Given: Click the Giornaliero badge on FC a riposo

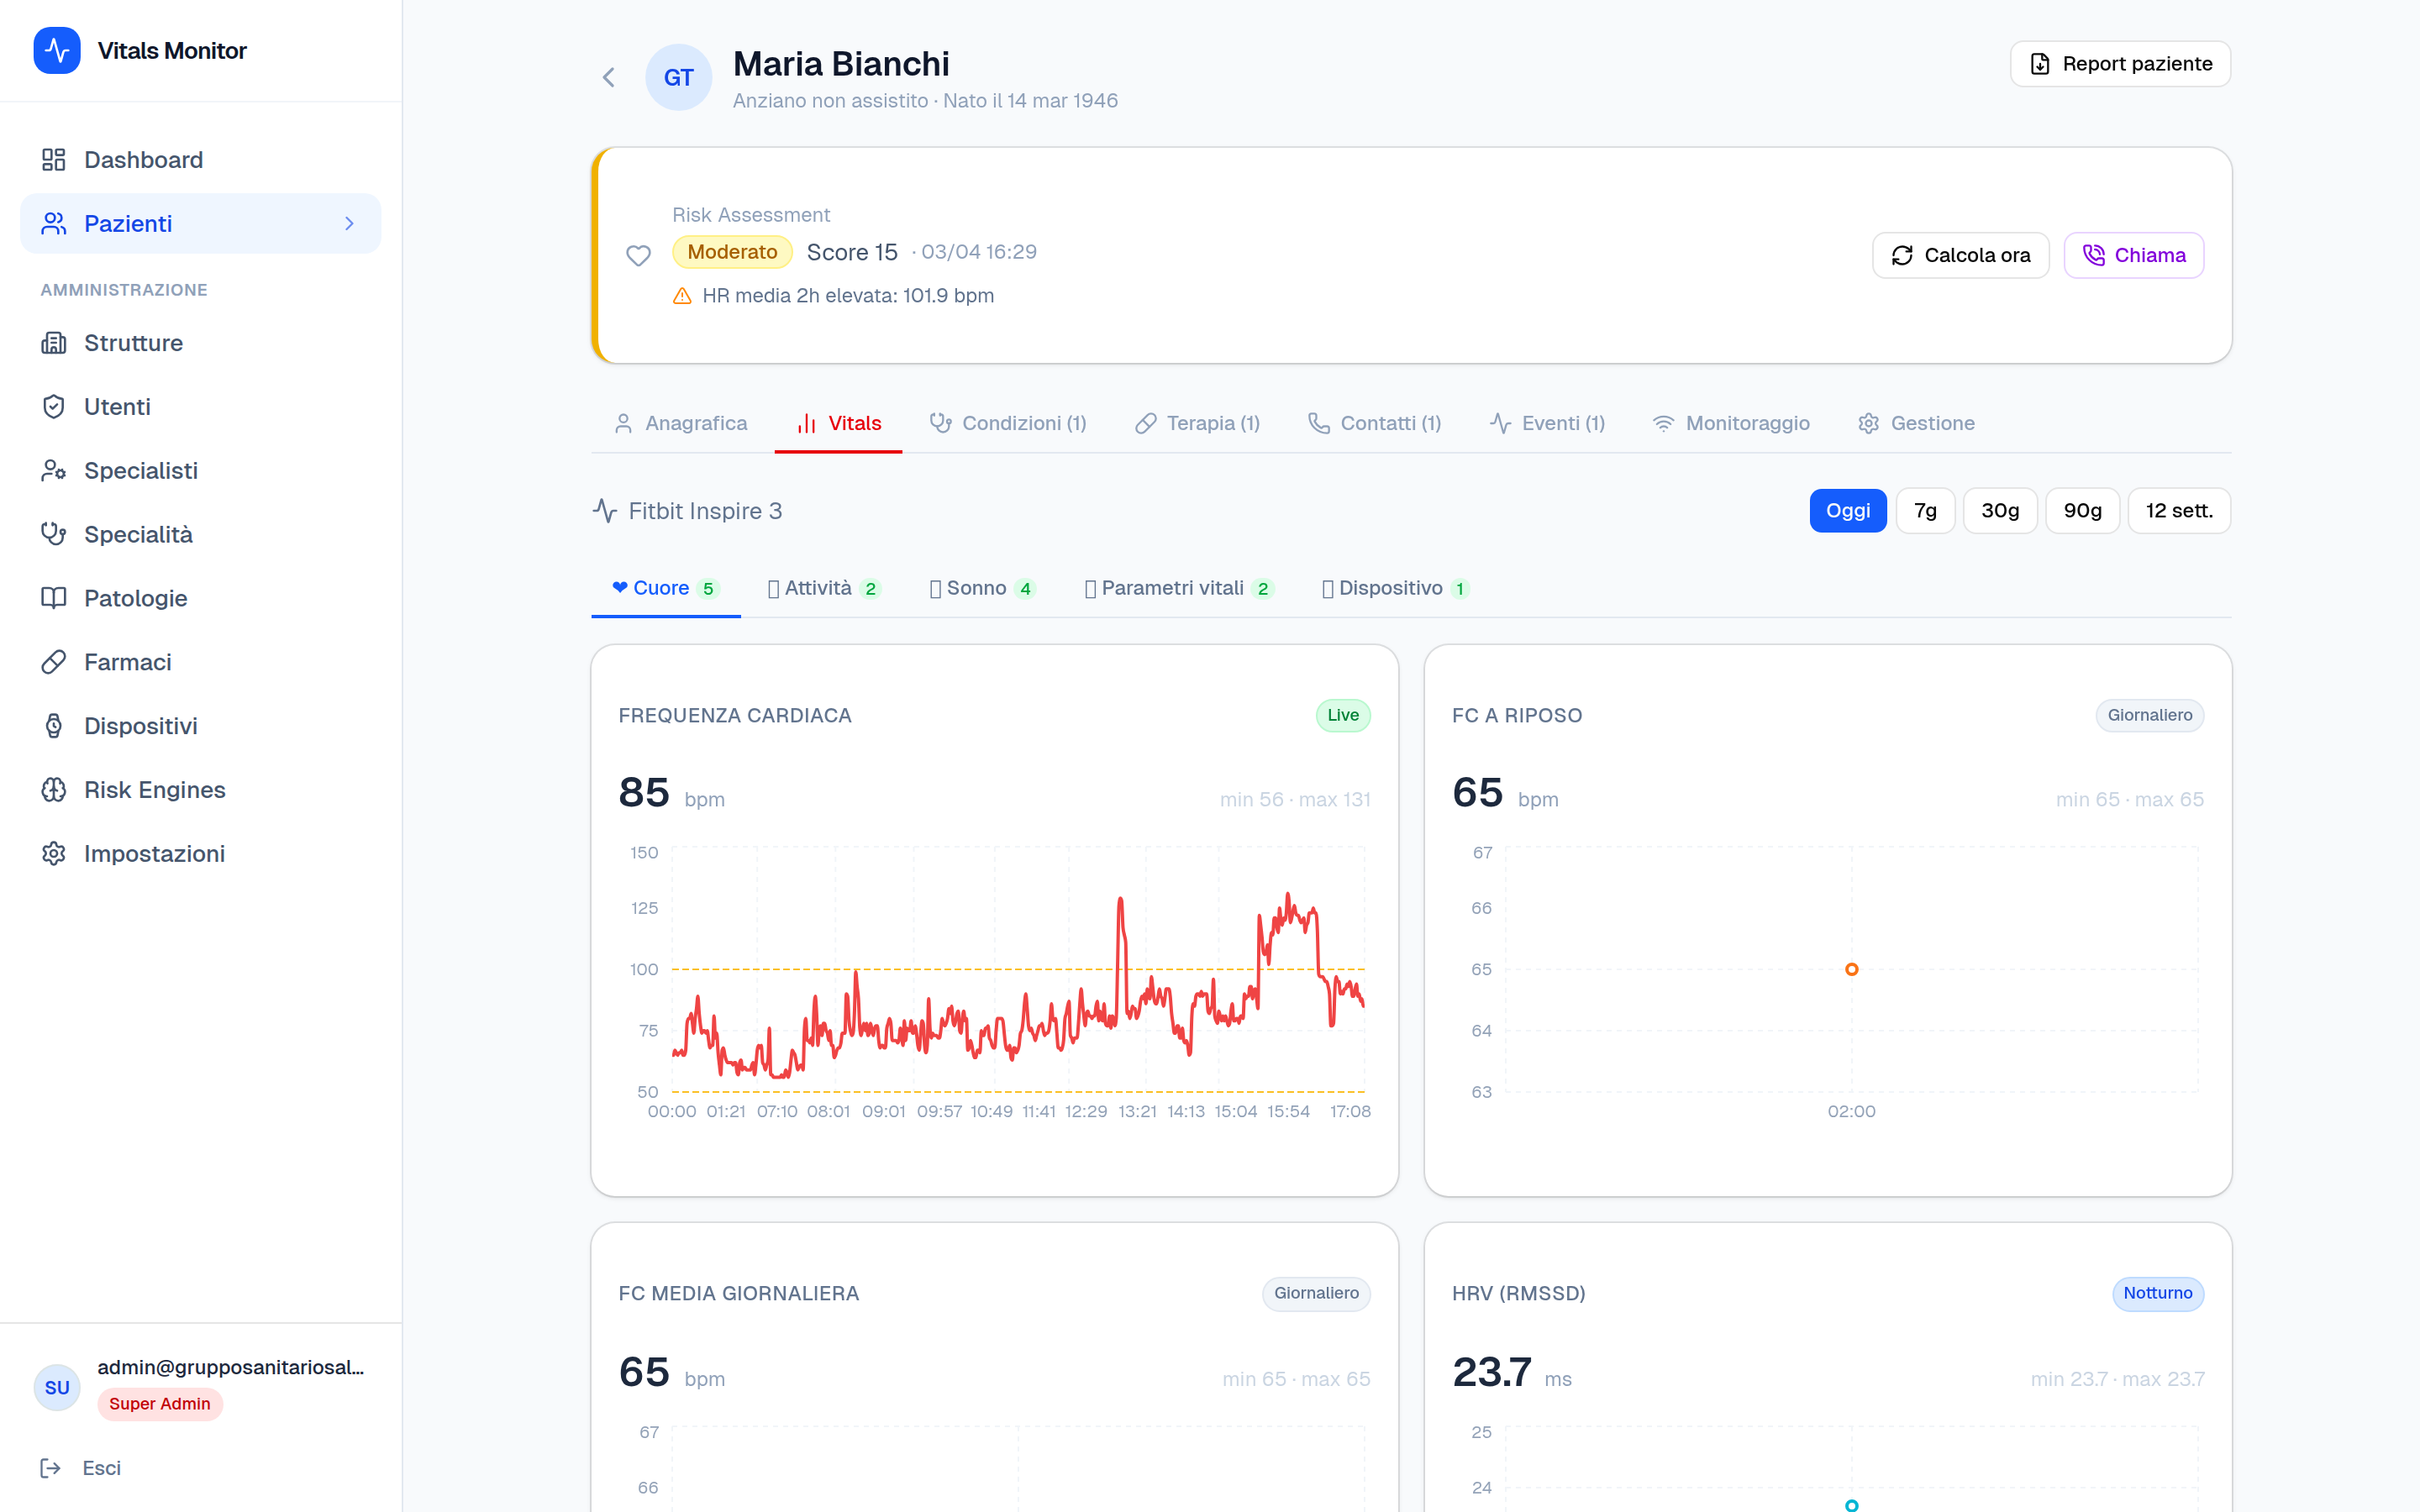Looking at the screenshot, I should click(2150, 716).
